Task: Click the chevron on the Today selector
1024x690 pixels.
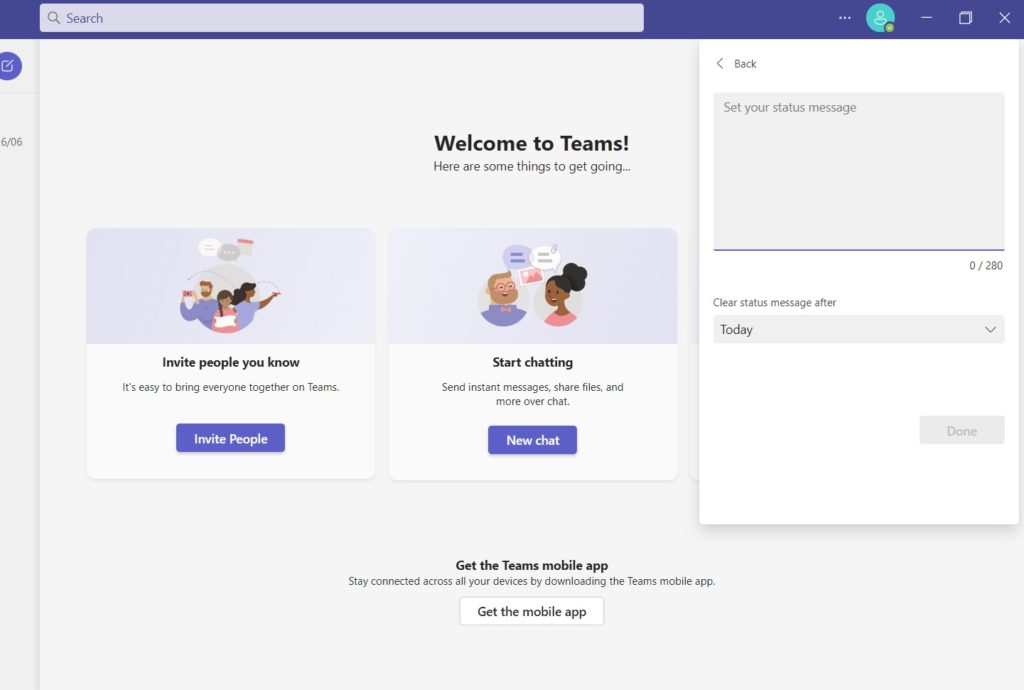Action: [x=990, y=329]
